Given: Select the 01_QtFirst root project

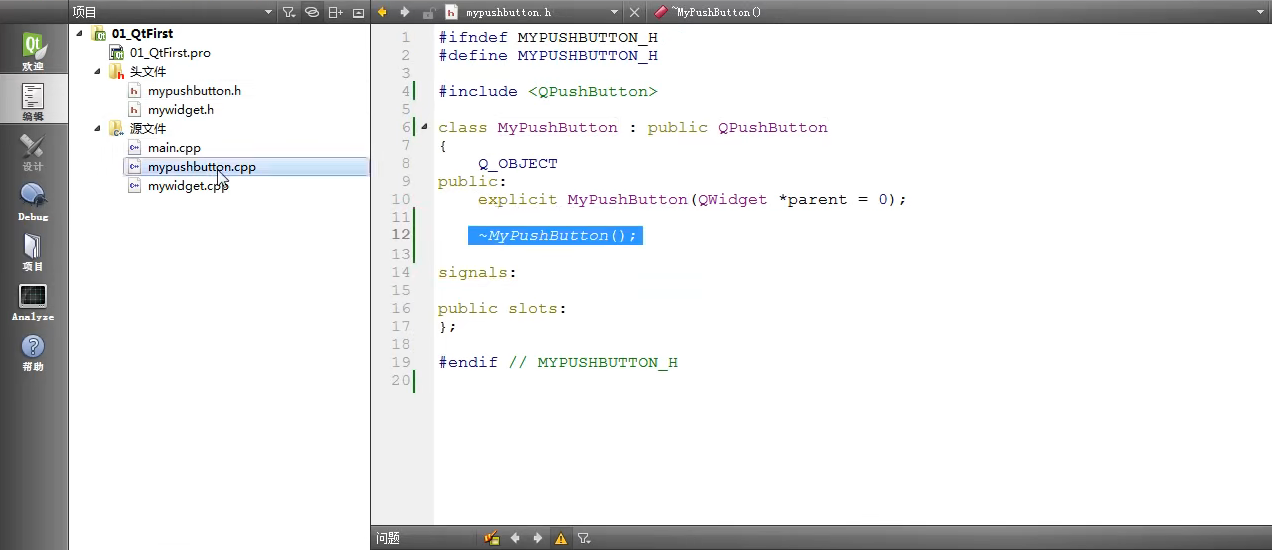Looking at the screenshot, I should 142,33.
